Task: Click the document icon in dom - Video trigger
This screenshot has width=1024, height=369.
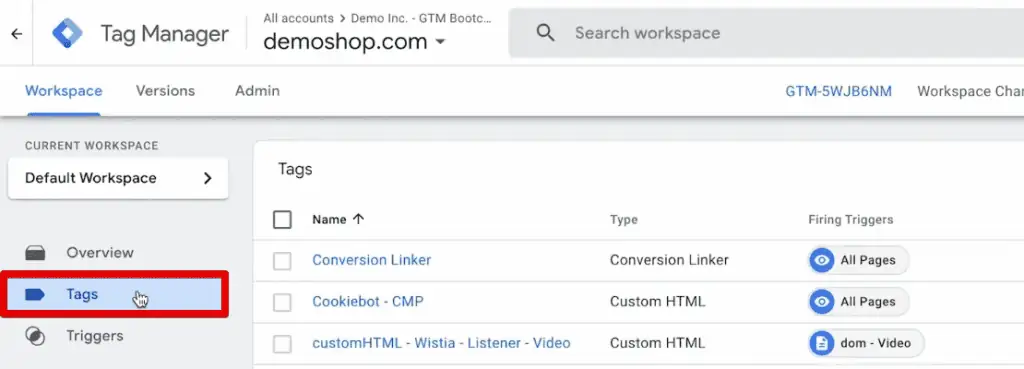Action: pyautogui.click(x=822, y=344)
